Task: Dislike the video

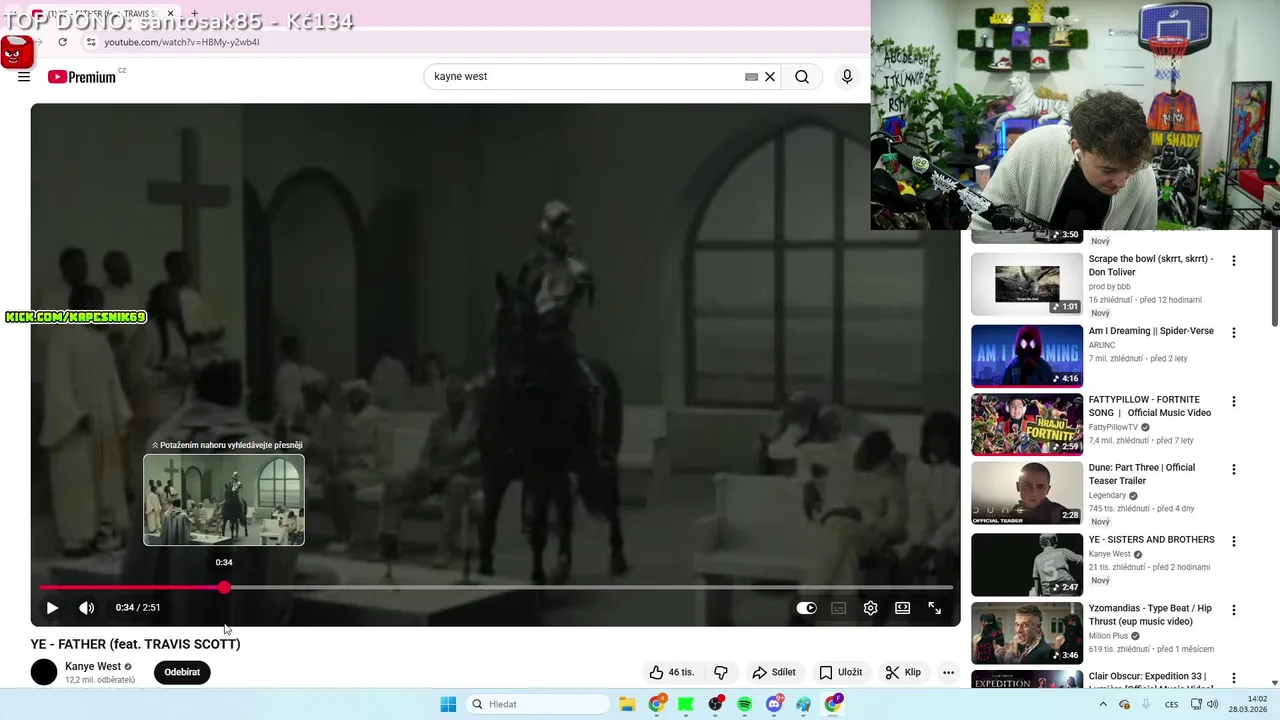Action: coord(721,673)
